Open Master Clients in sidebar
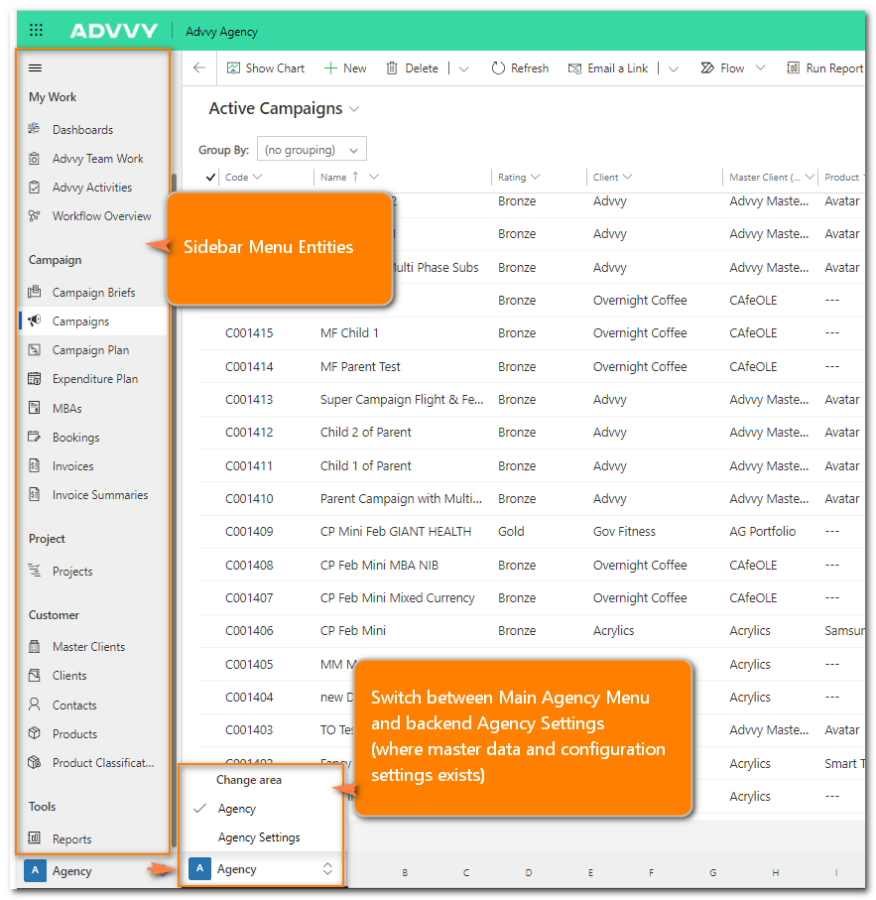Screen dimensions: 876x900 [x=88, y=647]
